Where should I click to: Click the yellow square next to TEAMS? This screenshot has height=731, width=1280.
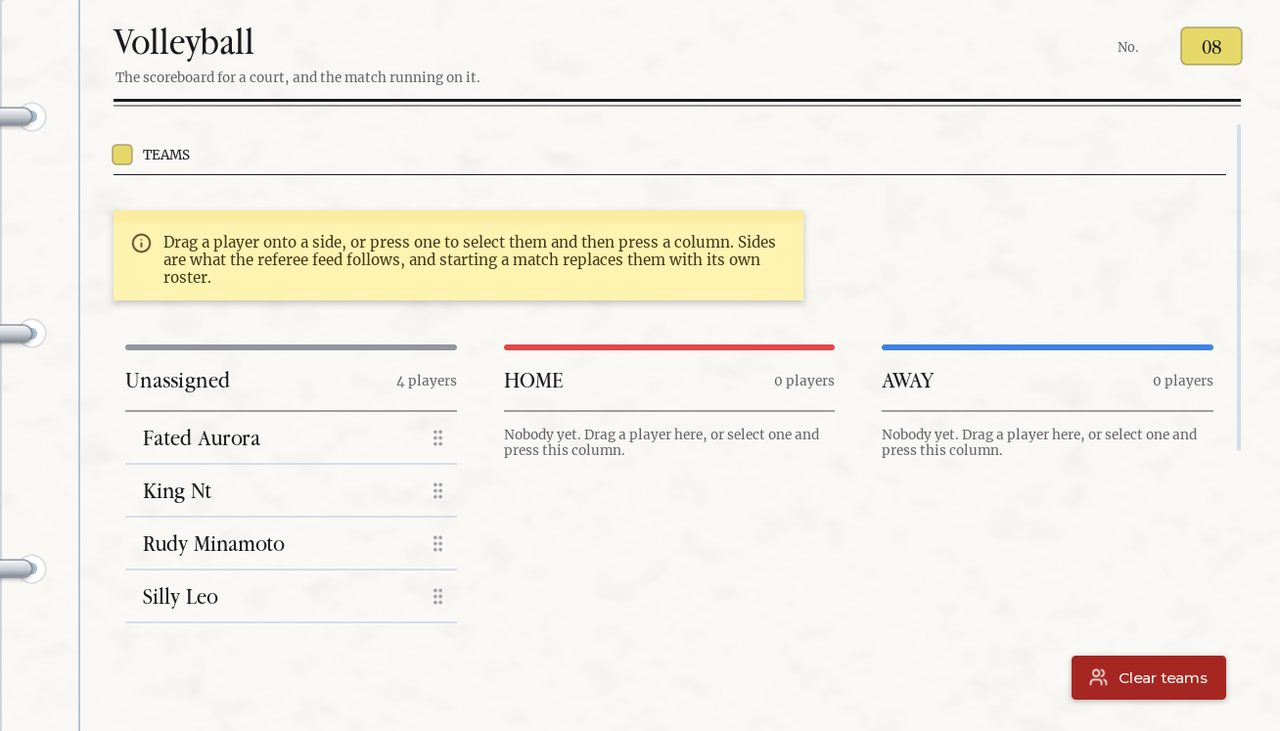pyautogui.click(x=122, y=155)
